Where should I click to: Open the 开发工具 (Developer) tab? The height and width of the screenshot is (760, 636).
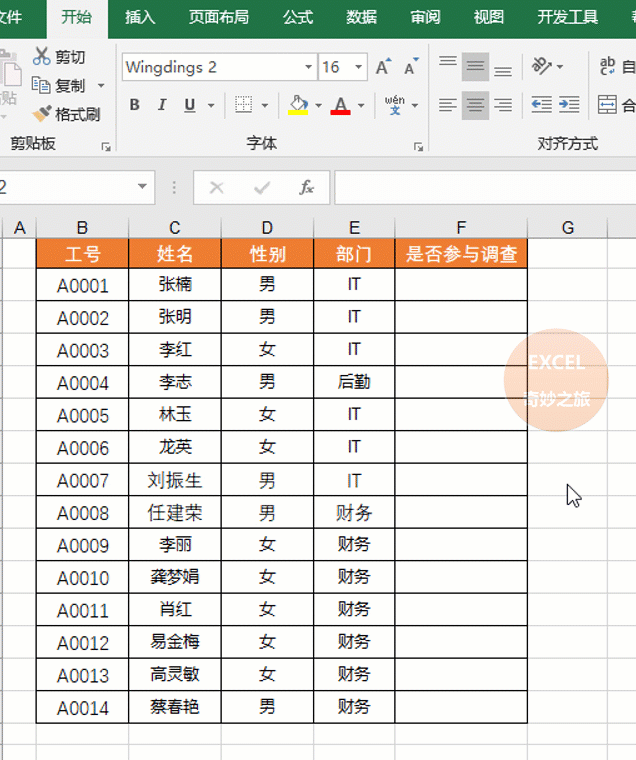[x=568, y=17]
